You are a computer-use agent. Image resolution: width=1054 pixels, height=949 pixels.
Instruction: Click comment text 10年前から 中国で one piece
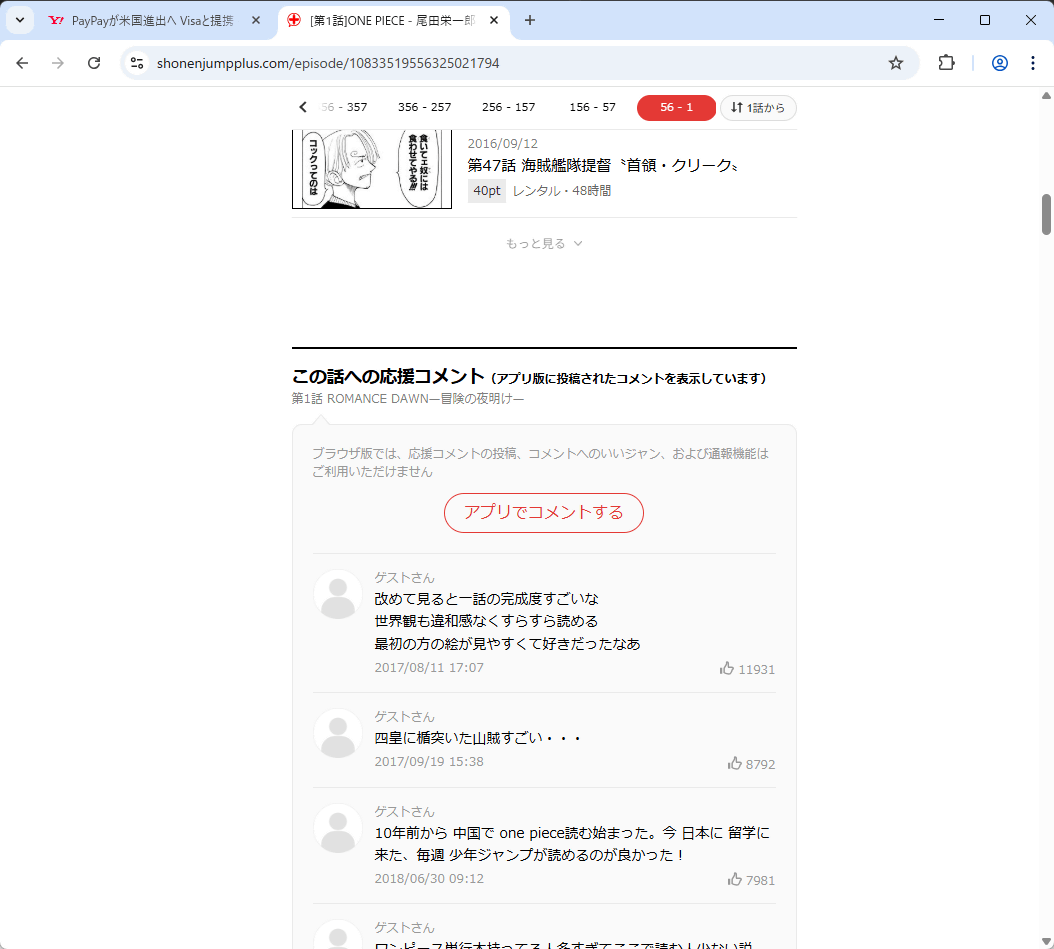(571, 844)
